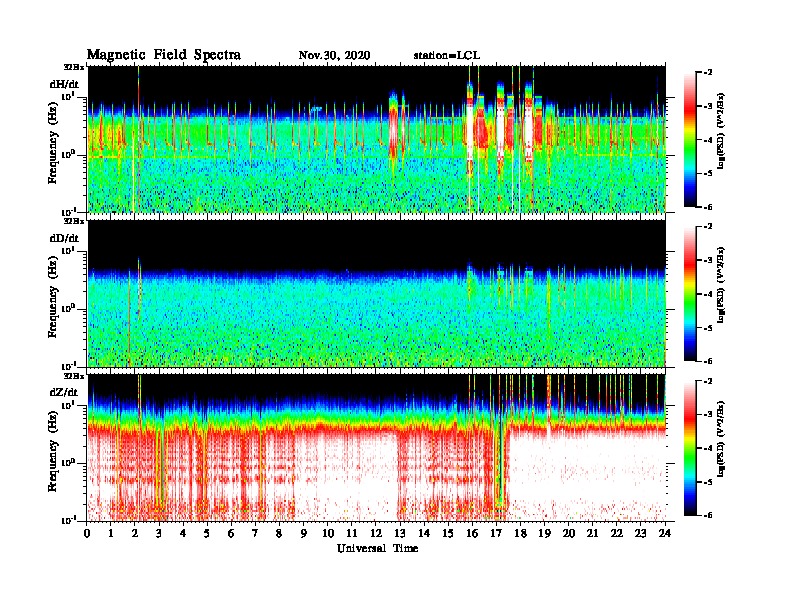
Task: Click hour "22" on the time axis
Action: click(x=617, y=533)
